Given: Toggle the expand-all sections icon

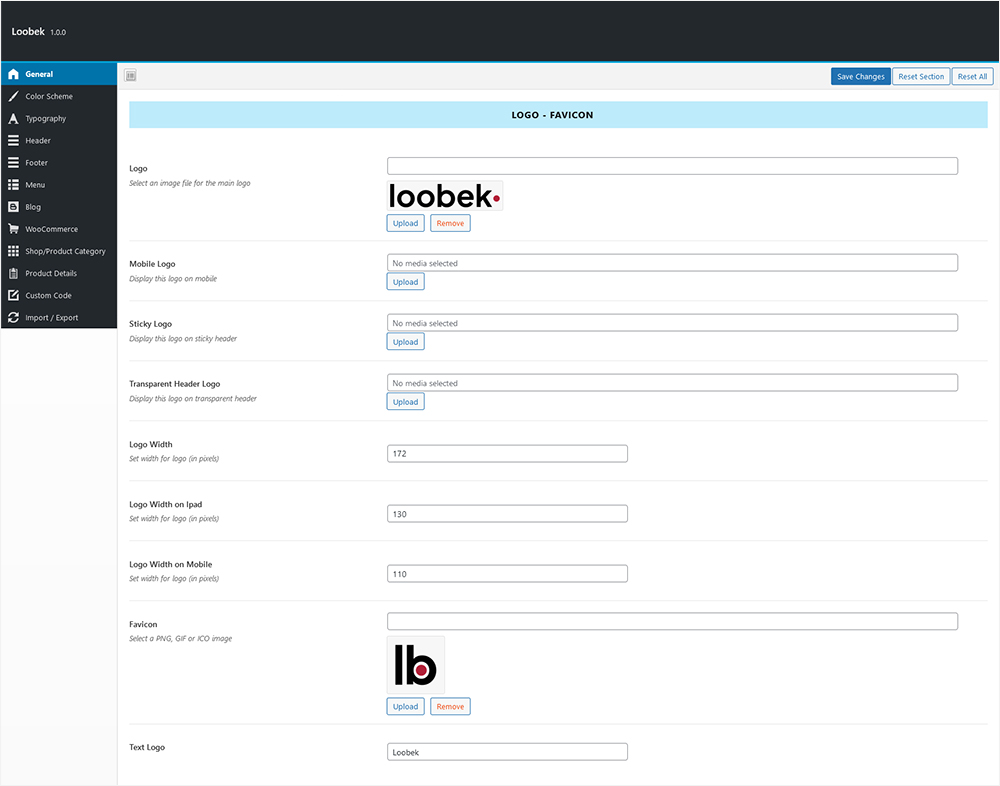Looking at the screenshot, I should click(131, 76).
